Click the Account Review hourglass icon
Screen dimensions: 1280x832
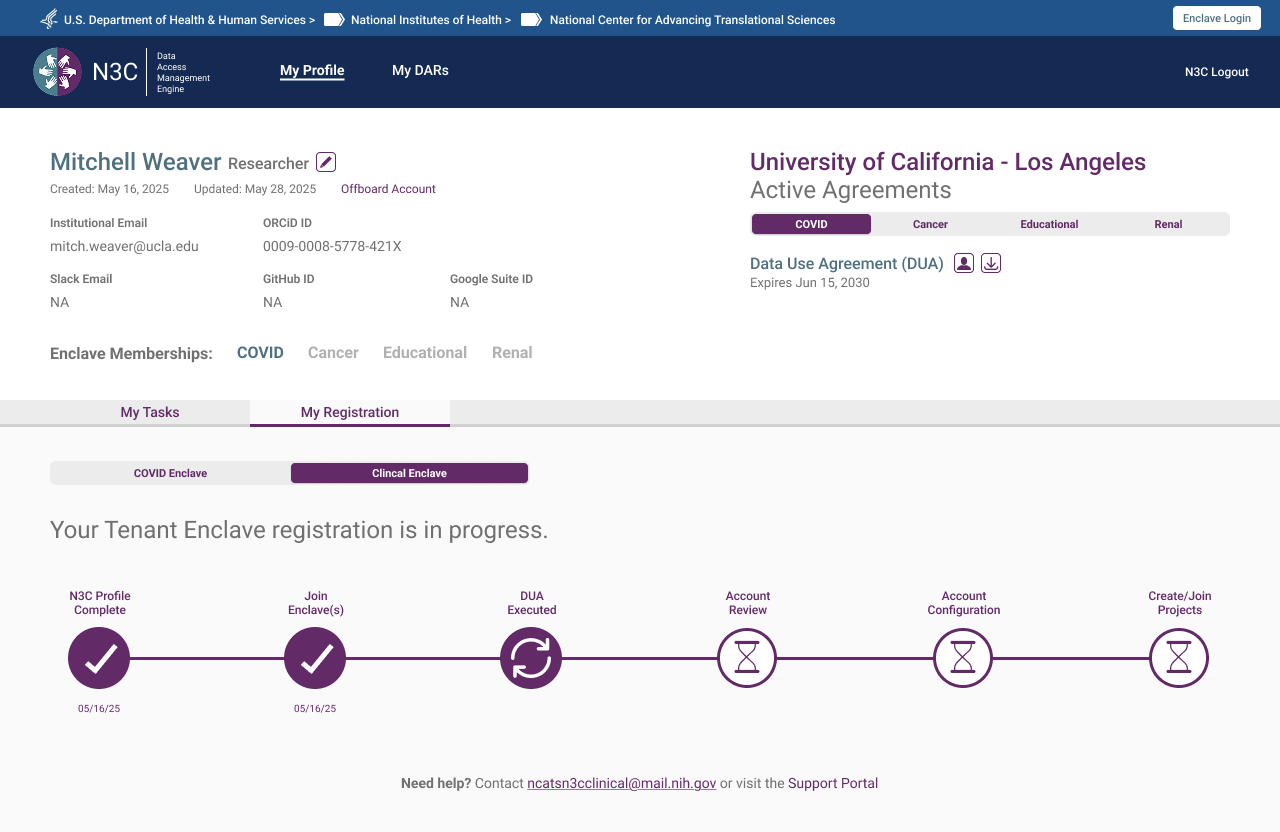tap(747, 658)
